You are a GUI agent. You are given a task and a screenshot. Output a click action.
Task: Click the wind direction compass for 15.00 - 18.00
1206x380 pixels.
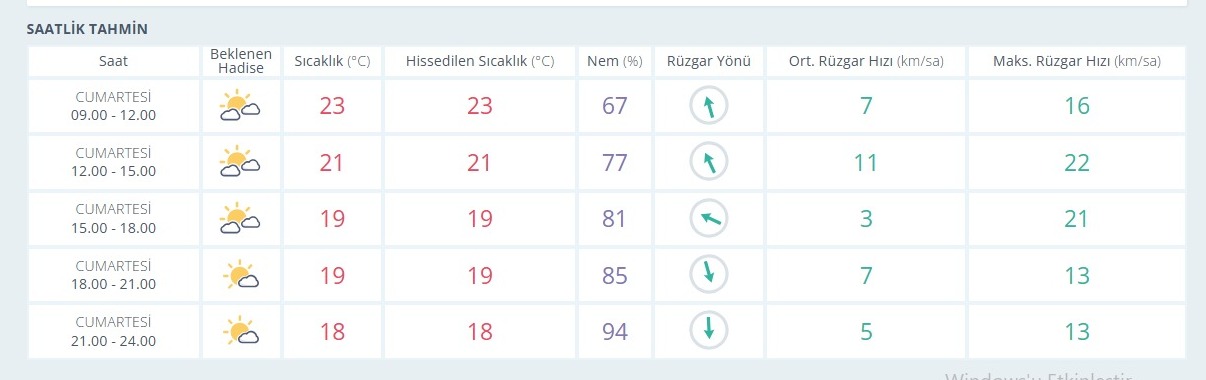coord(708,218)
